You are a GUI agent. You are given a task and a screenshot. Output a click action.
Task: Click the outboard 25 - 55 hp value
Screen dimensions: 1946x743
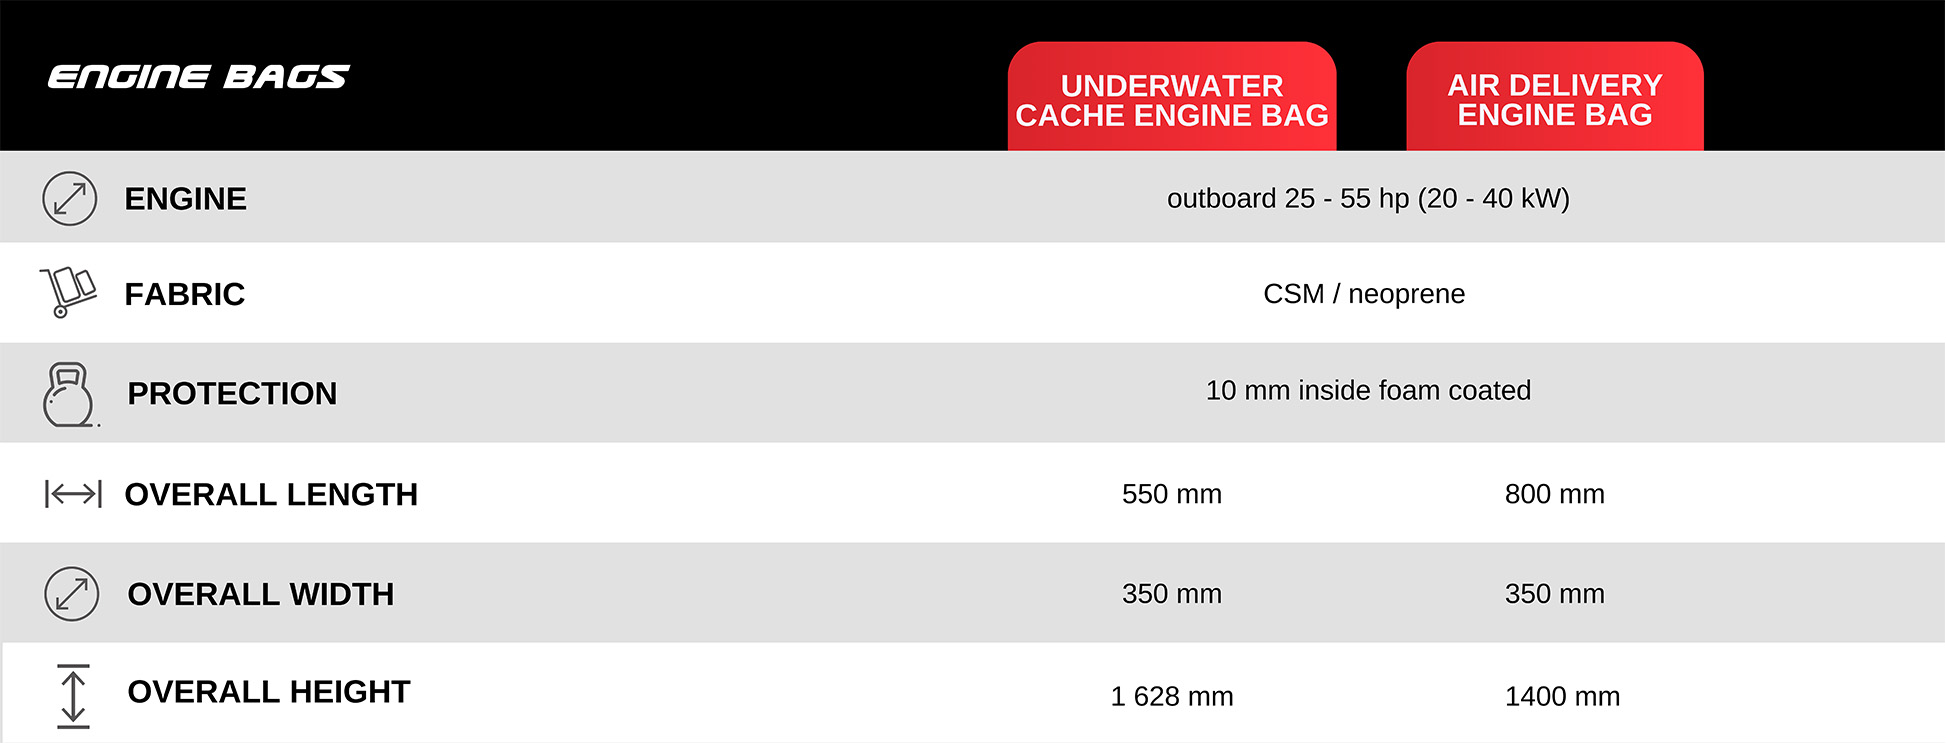point(1368,198)
